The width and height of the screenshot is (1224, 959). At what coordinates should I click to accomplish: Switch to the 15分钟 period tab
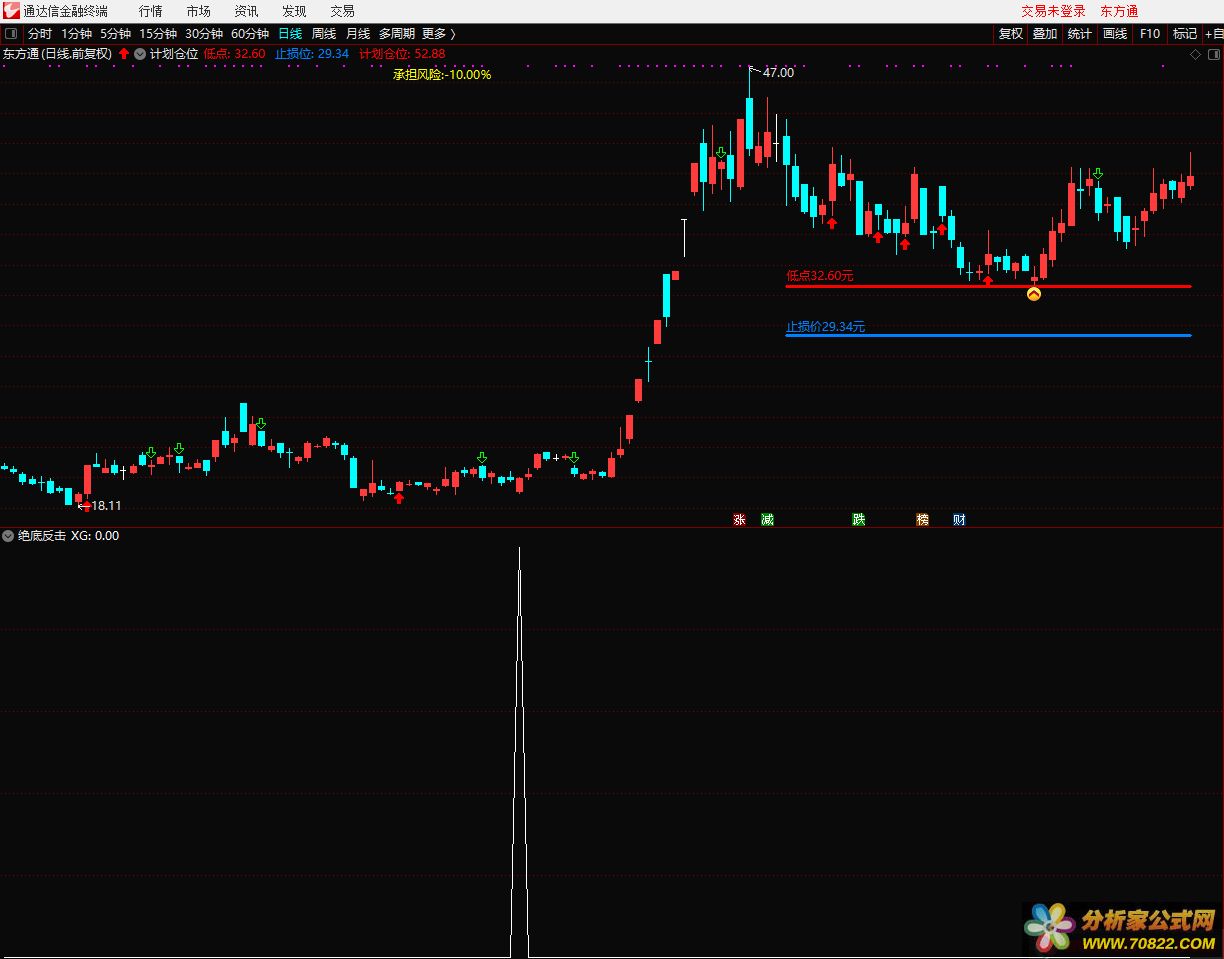(x=157, y=34)
